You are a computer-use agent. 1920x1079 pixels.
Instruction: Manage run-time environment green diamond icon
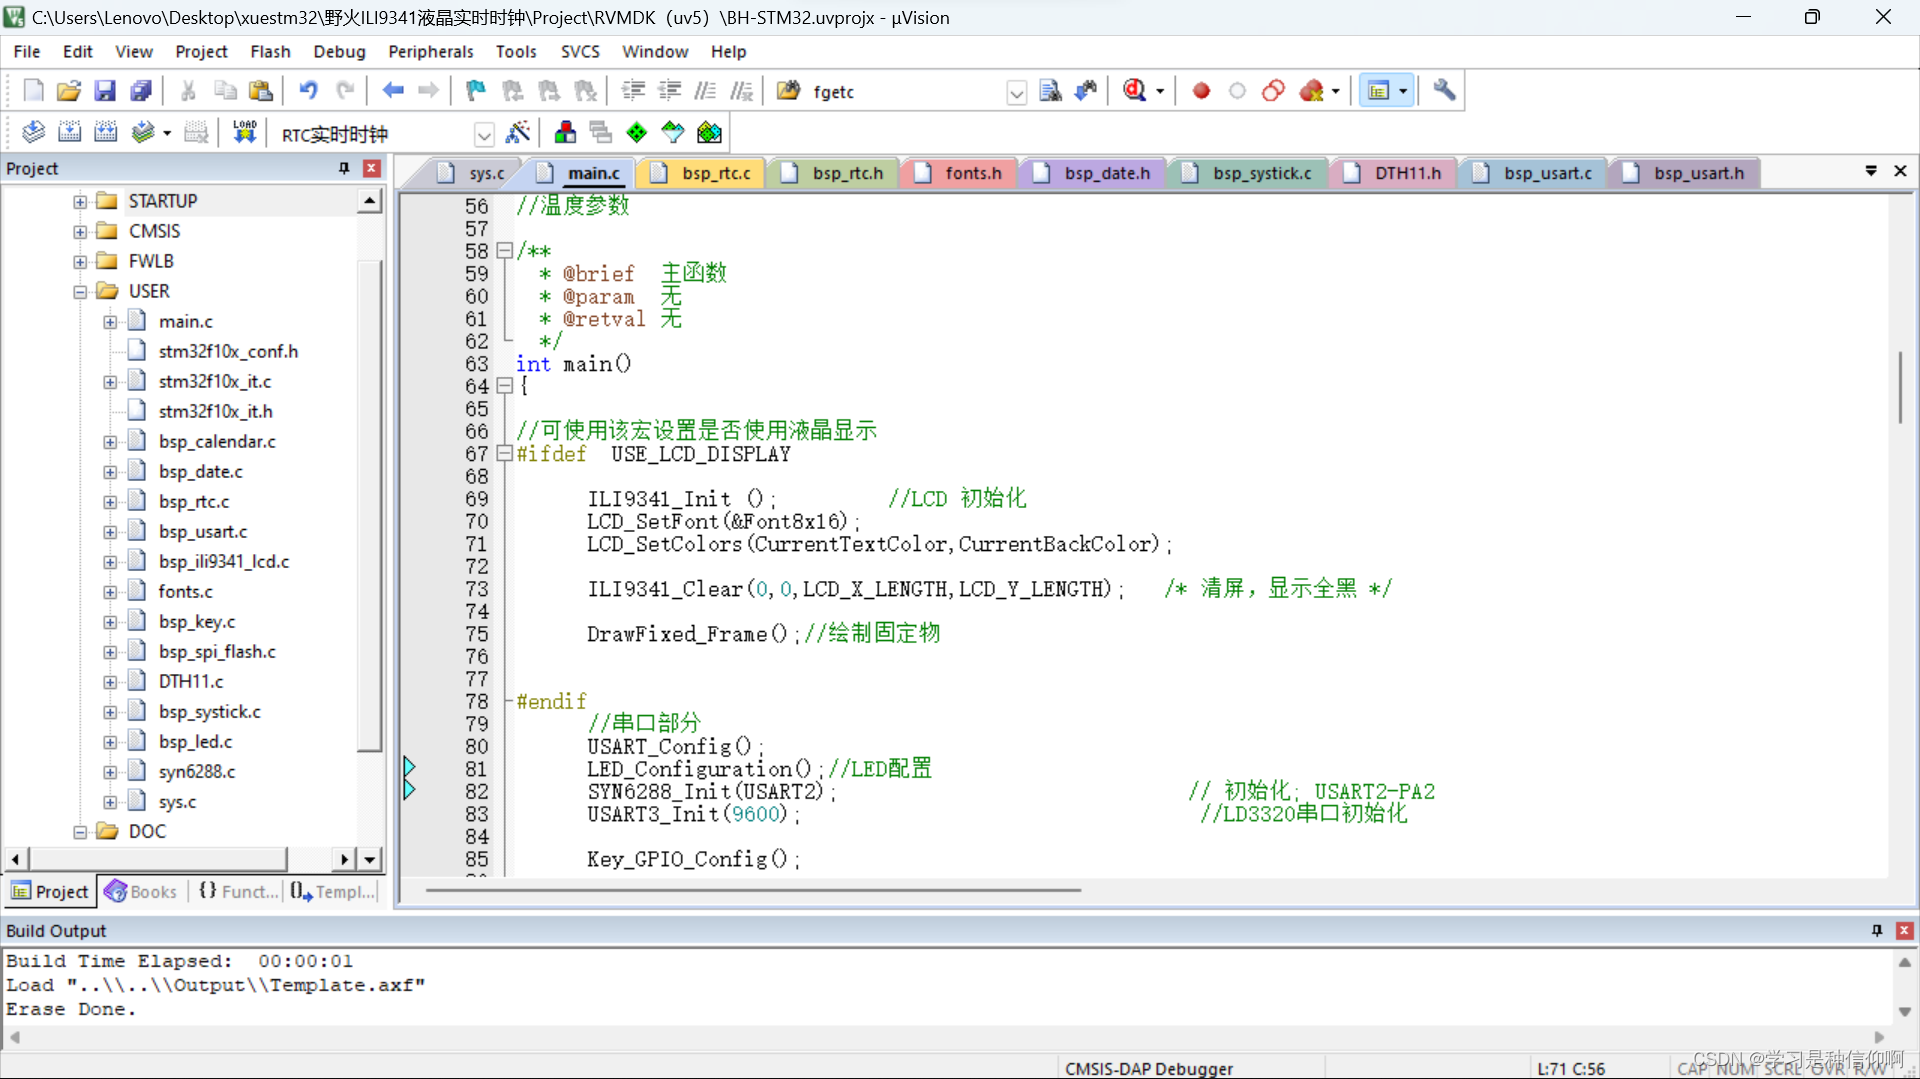pyautogui.click(x=637, y=132)
